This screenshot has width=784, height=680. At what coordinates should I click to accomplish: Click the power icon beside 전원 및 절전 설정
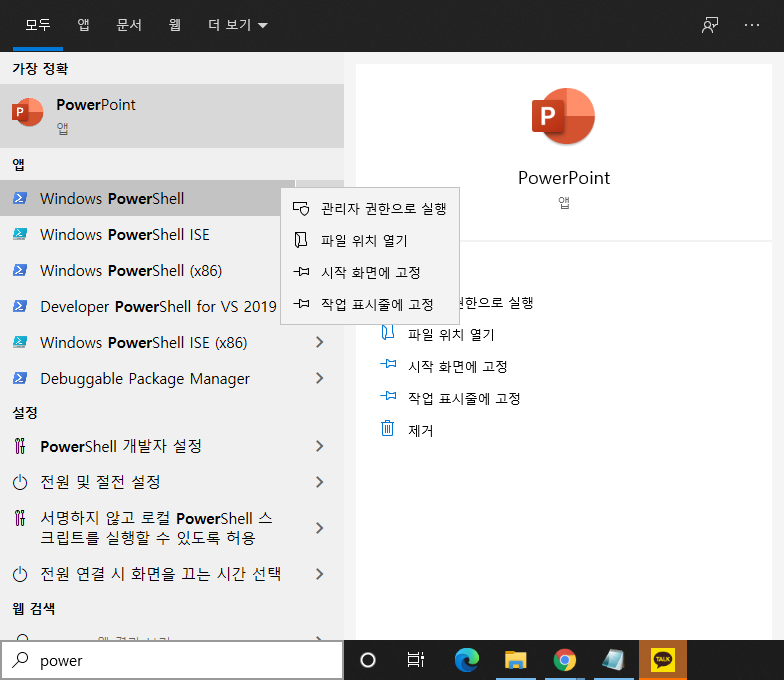20,482
